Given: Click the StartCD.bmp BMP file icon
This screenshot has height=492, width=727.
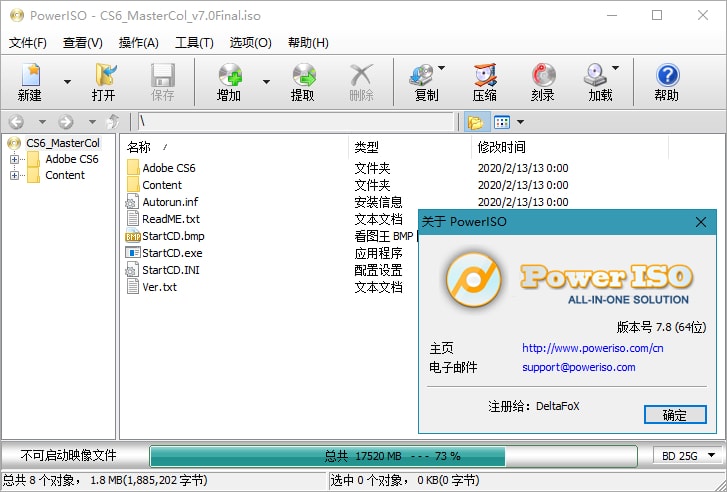Looking at the screenshot, I should coord(133,236).
